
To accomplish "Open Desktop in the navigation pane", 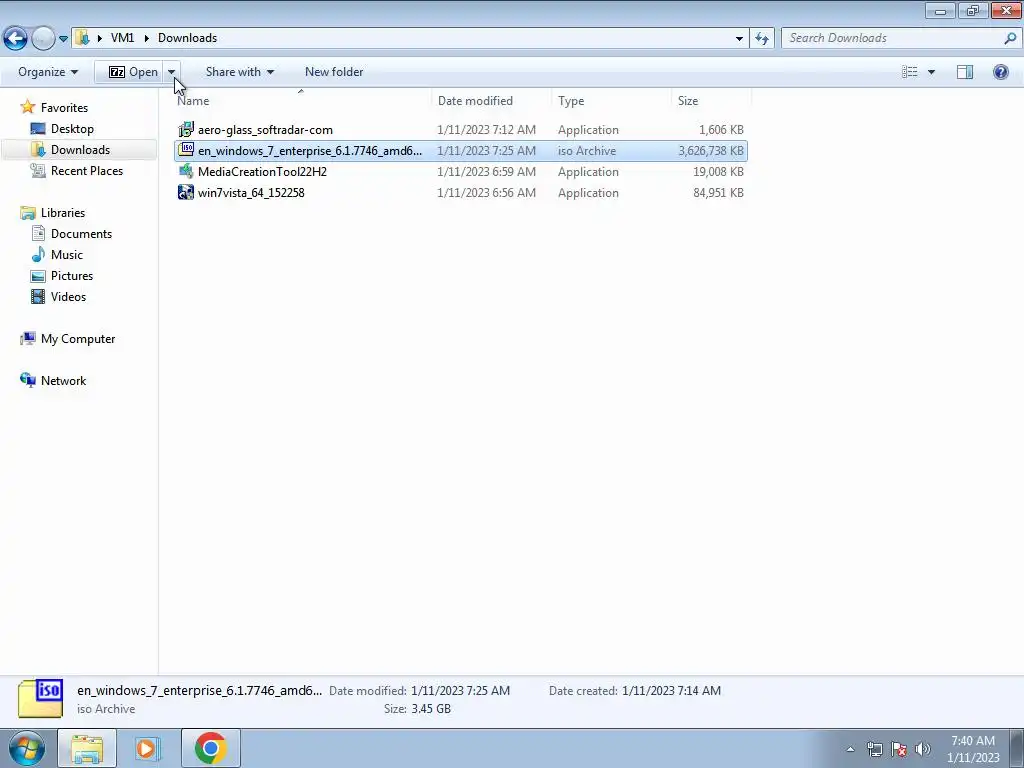I will pos(72,129).
